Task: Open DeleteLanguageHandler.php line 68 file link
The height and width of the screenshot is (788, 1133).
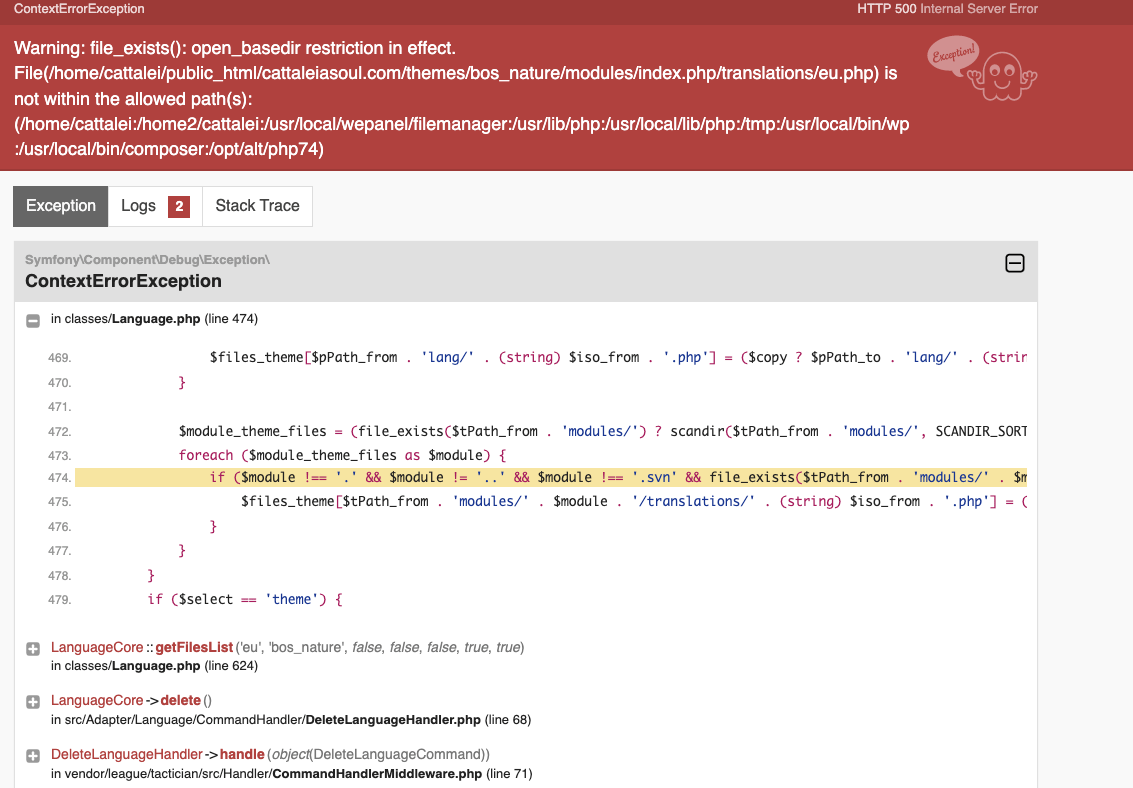Action: point(291,719)
